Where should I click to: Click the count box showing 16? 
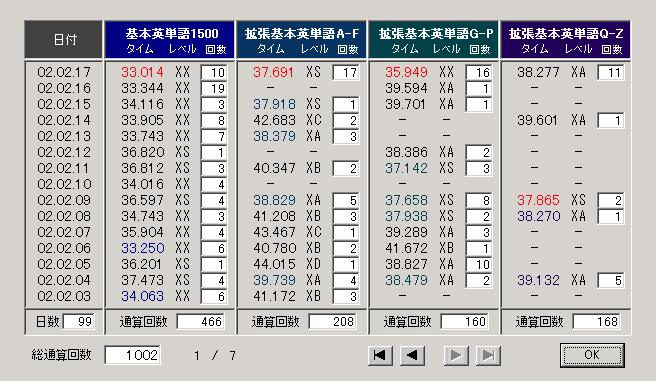478,72
